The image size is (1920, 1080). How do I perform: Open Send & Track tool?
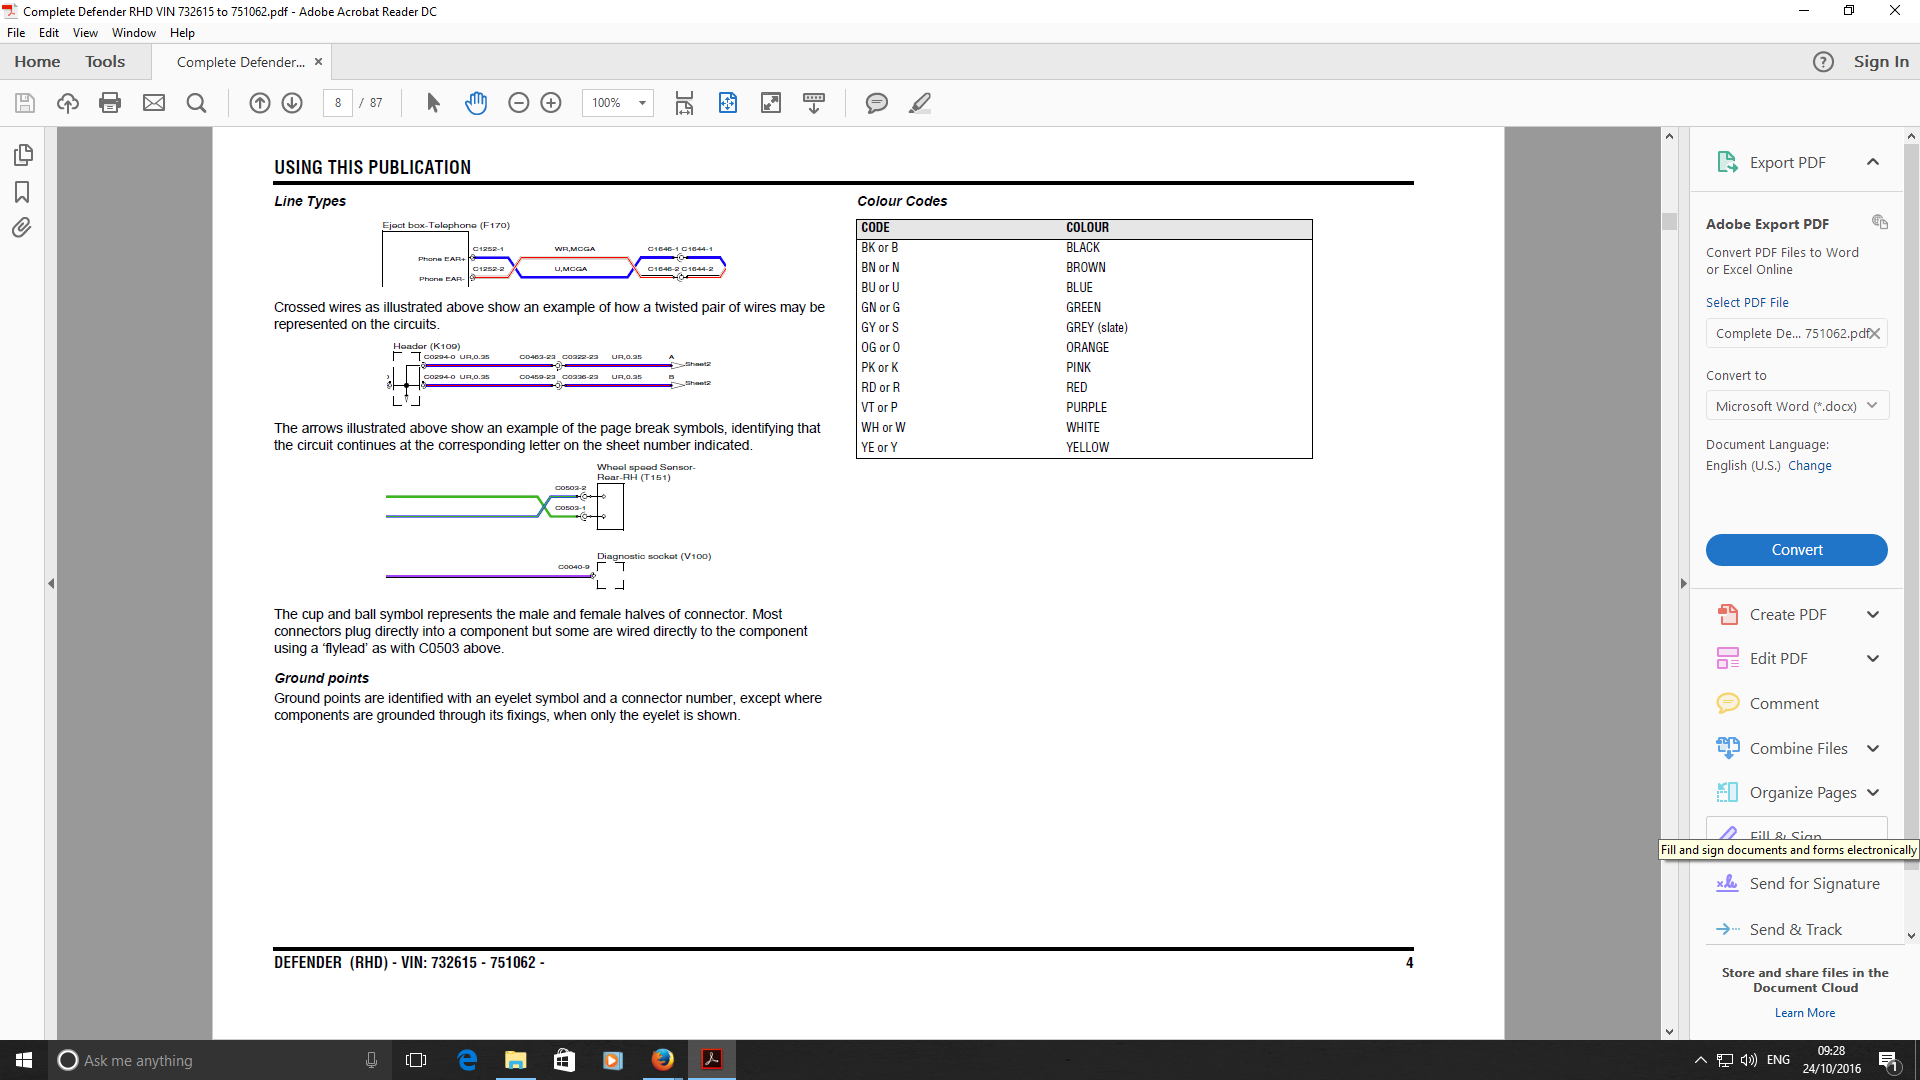tap(1780, 930)
